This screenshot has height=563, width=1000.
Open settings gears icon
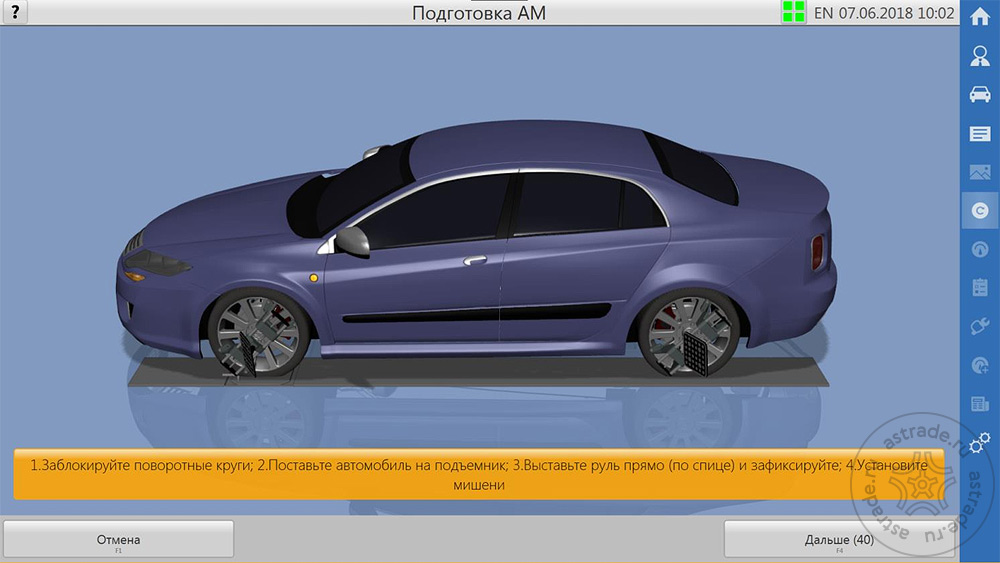point(980,442)
